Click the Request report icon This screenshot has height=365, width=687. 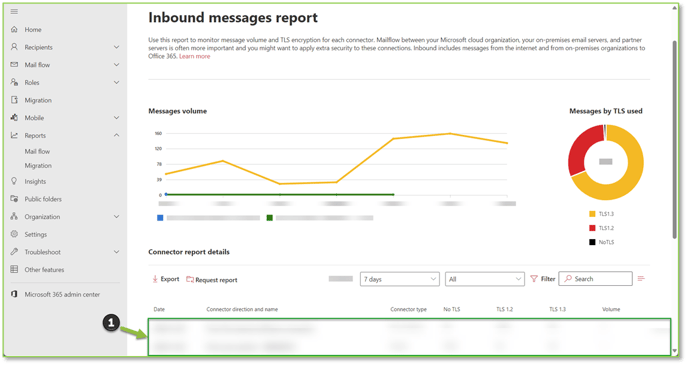pos(190,279)
